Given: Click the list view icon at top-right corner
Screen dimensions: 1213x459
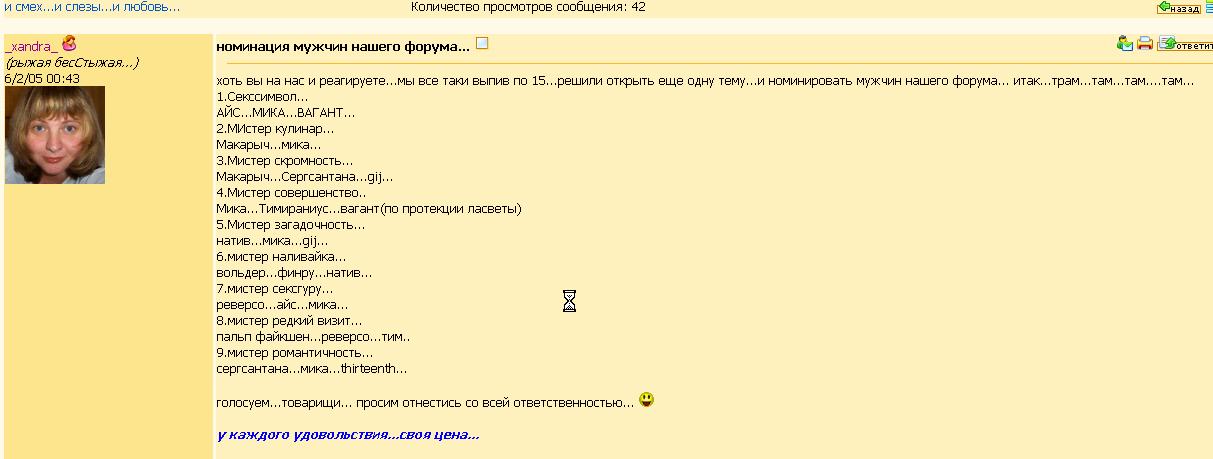Looking at the screenshot, I should (1208, 7).
